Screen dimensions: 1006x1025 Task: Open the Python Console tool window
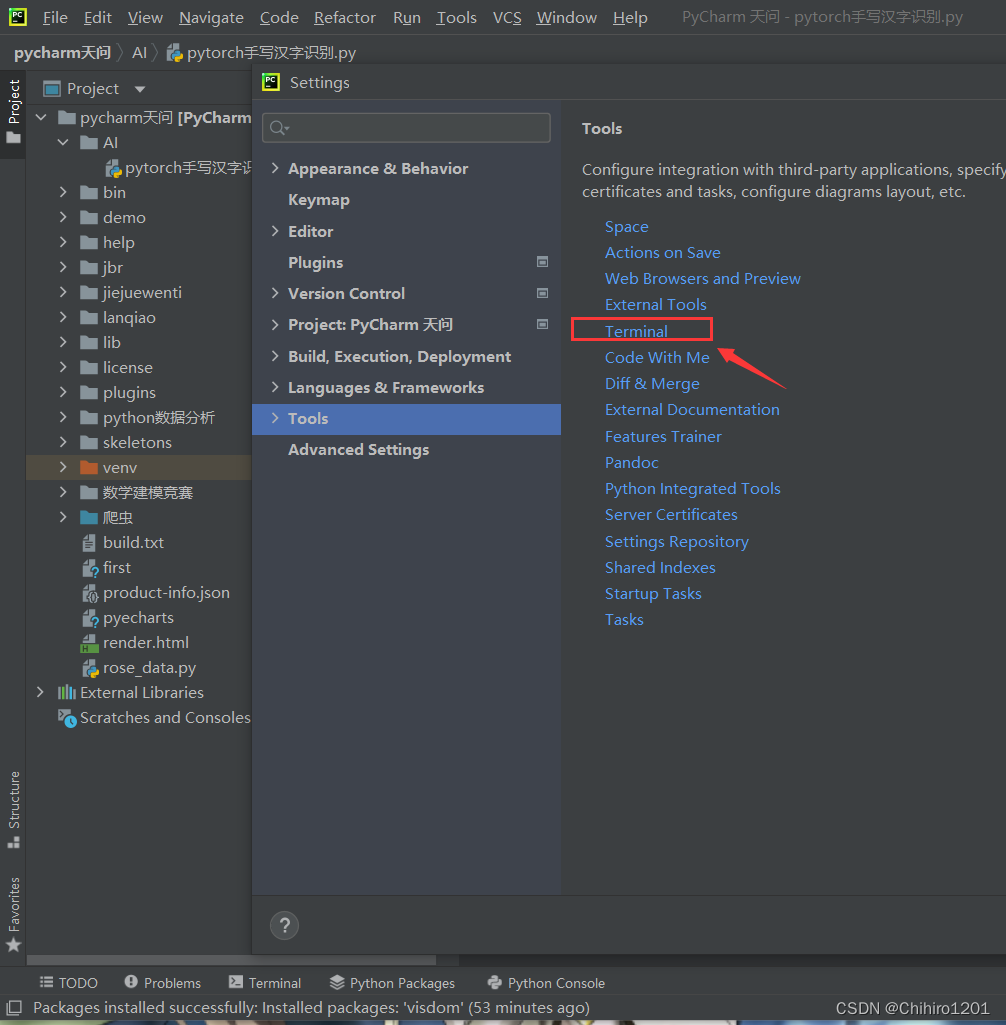[546, 983]
